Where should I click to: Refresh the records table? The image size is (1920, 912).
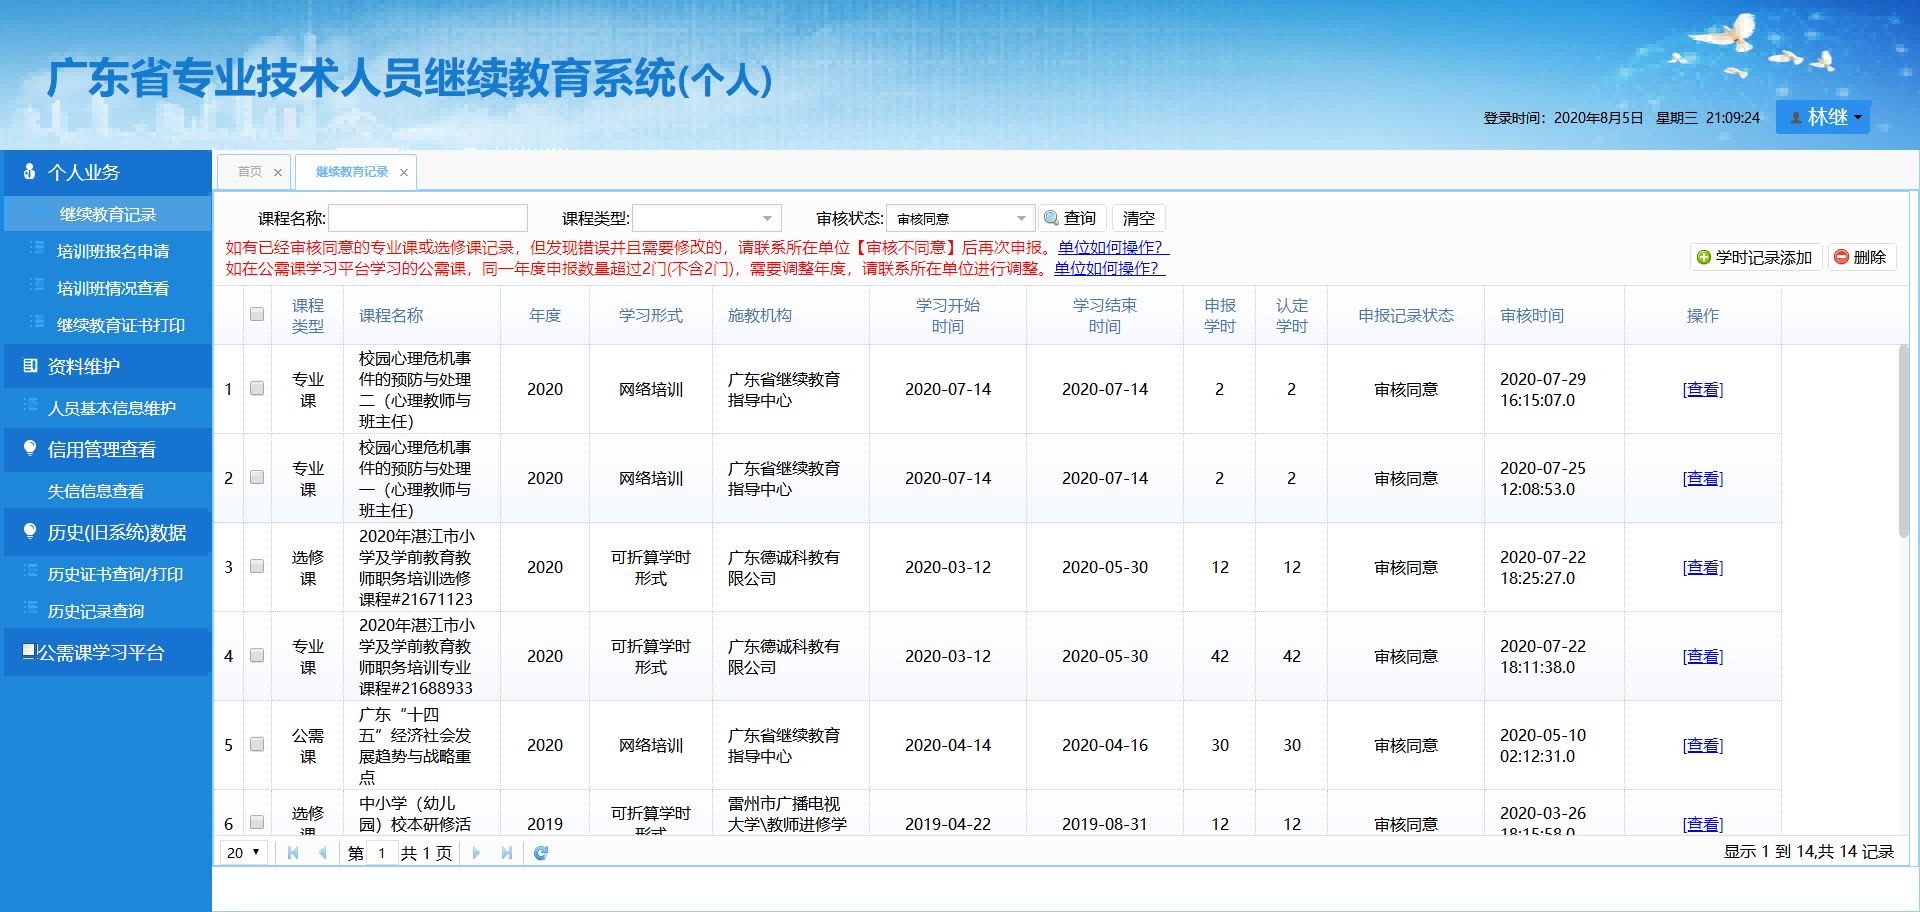[541, 853]
